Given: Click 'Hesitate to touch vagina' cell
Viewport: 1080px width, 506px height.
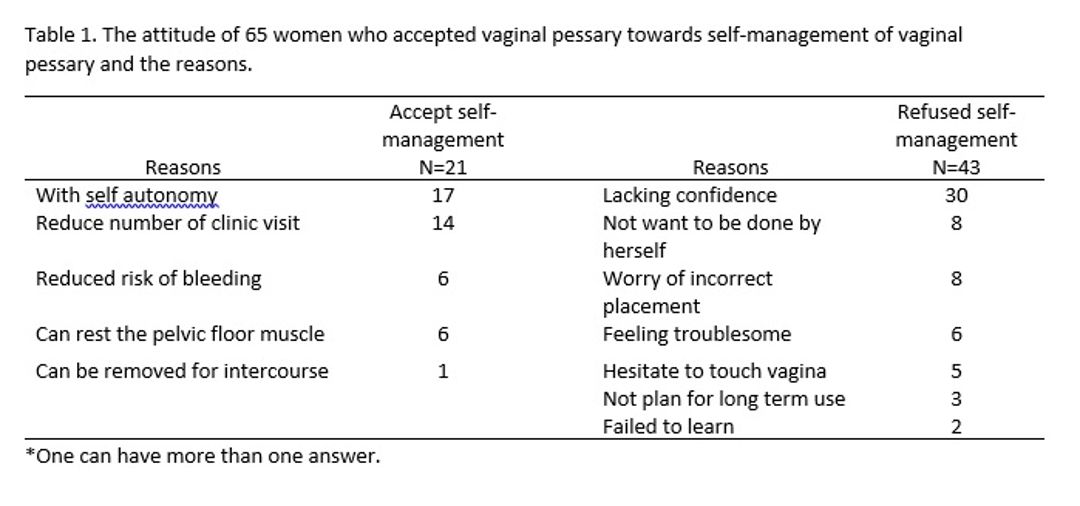Looking at the screenshot, I should [x=714, y=372].
